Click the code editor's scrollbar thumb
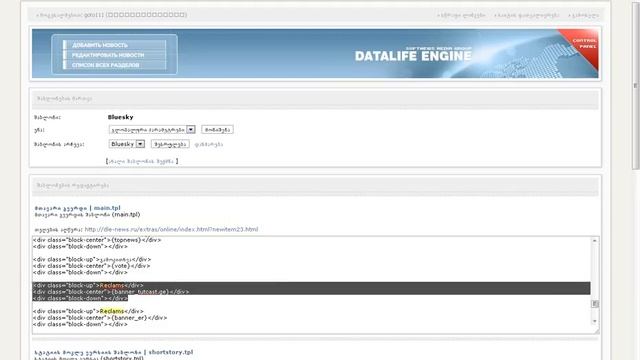The image size is (640, 360). [595, 304]
